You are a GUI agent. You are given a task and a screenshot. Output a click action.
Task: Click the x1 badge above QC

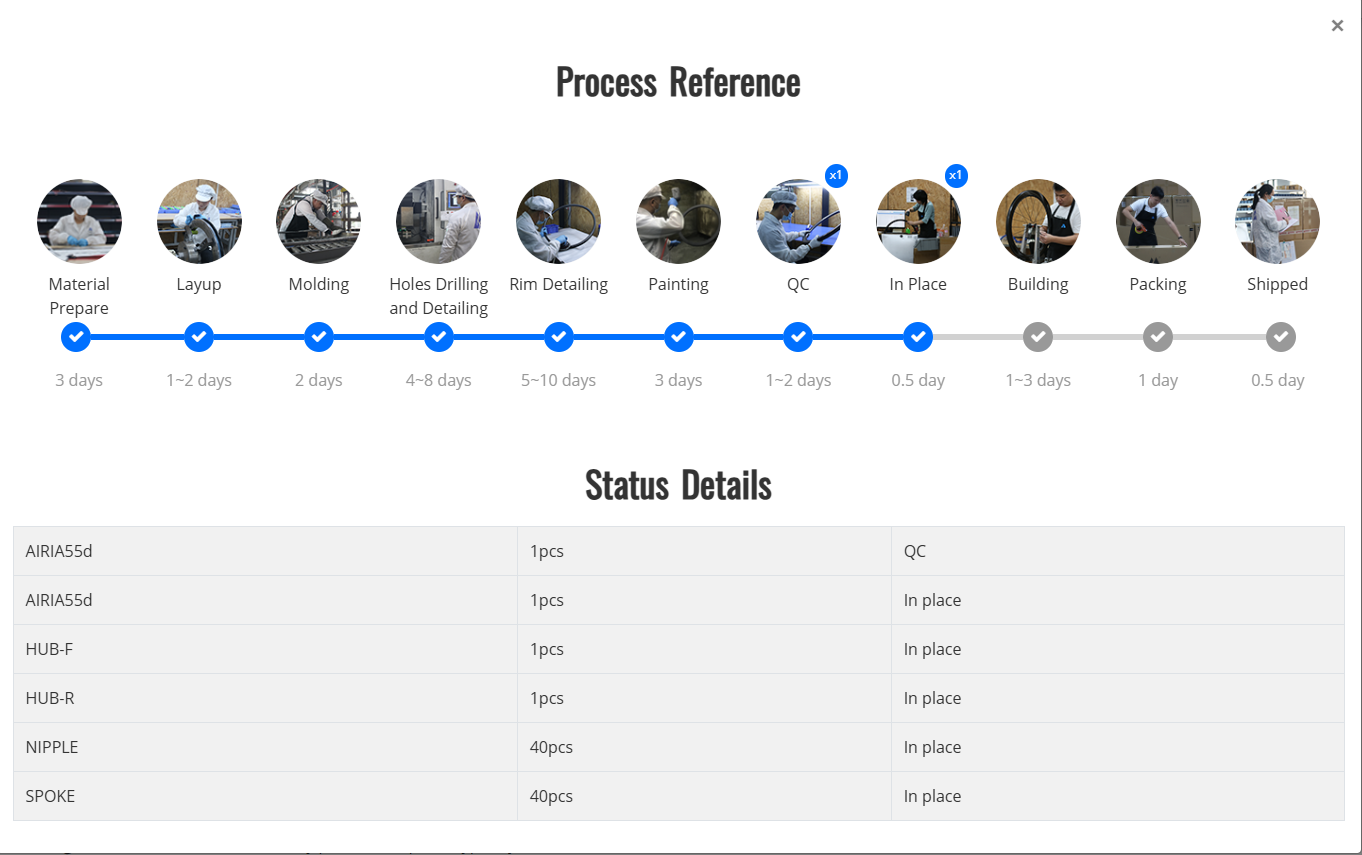836,176
